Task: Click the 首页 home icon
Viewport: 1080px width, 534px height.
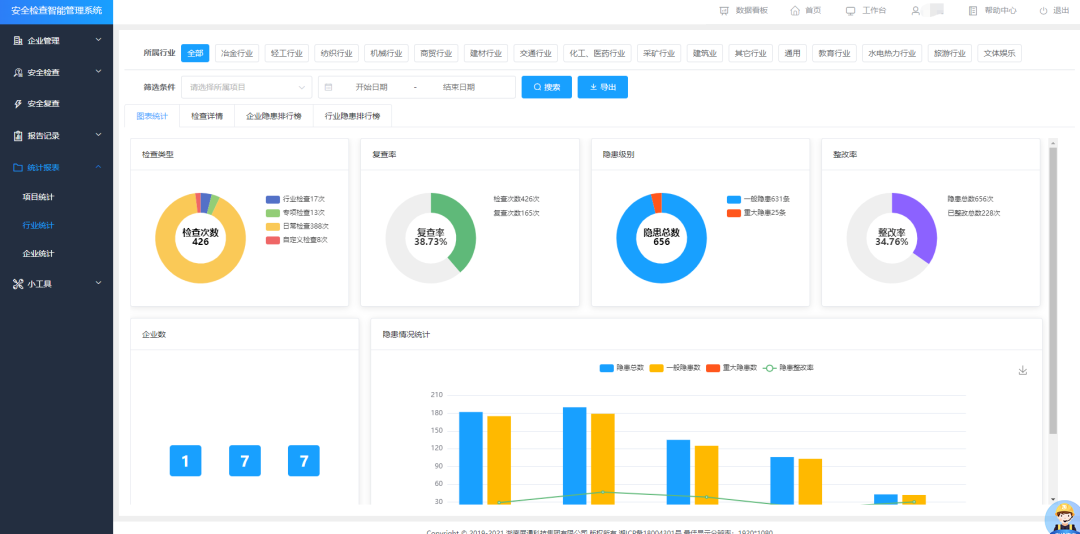Action: point(795,10)
